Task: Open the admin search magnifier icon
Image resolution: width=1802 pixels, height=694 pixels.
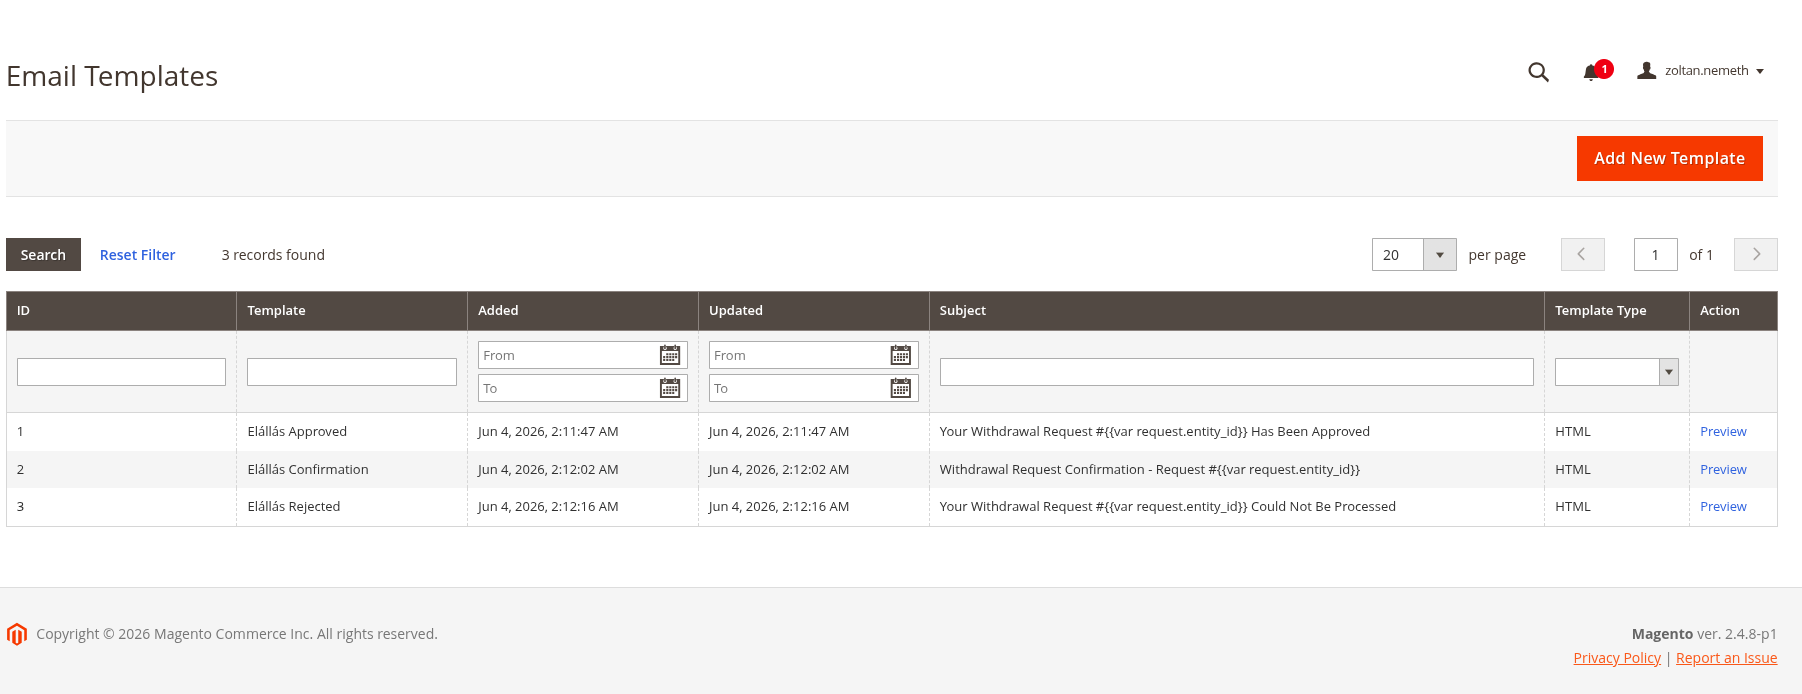Action: coord(1538,72)
